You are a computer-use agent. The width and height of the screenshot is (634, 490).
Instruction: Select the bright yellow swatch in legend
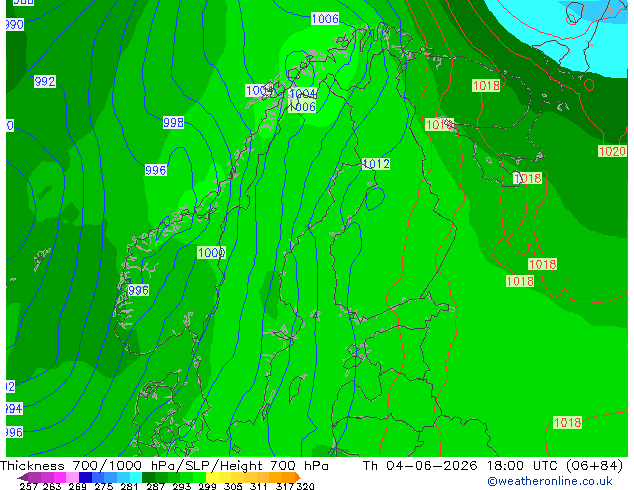coord(212,477)
